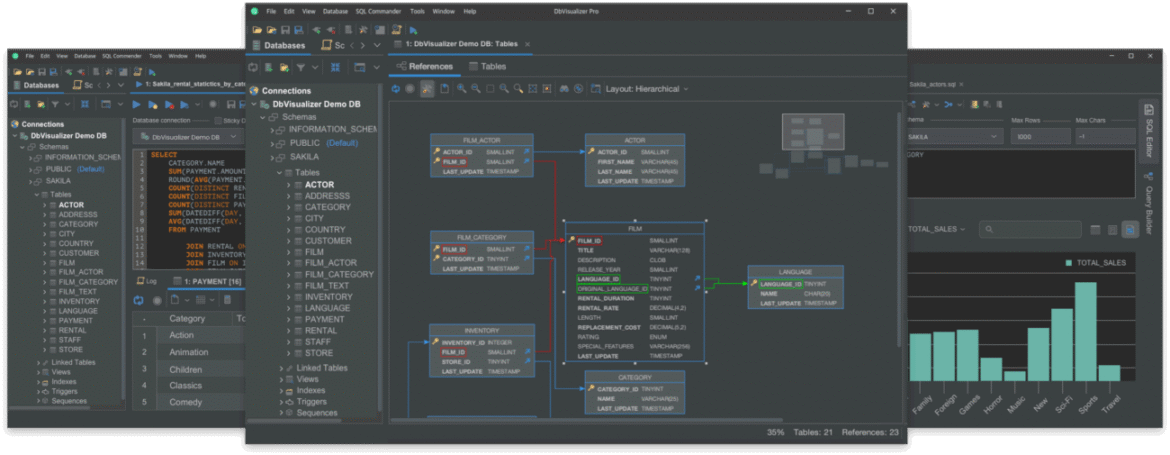
Task: Click the gray stop circle in graph toolbar
Action: pyautogui.click(x=410, y=89)
